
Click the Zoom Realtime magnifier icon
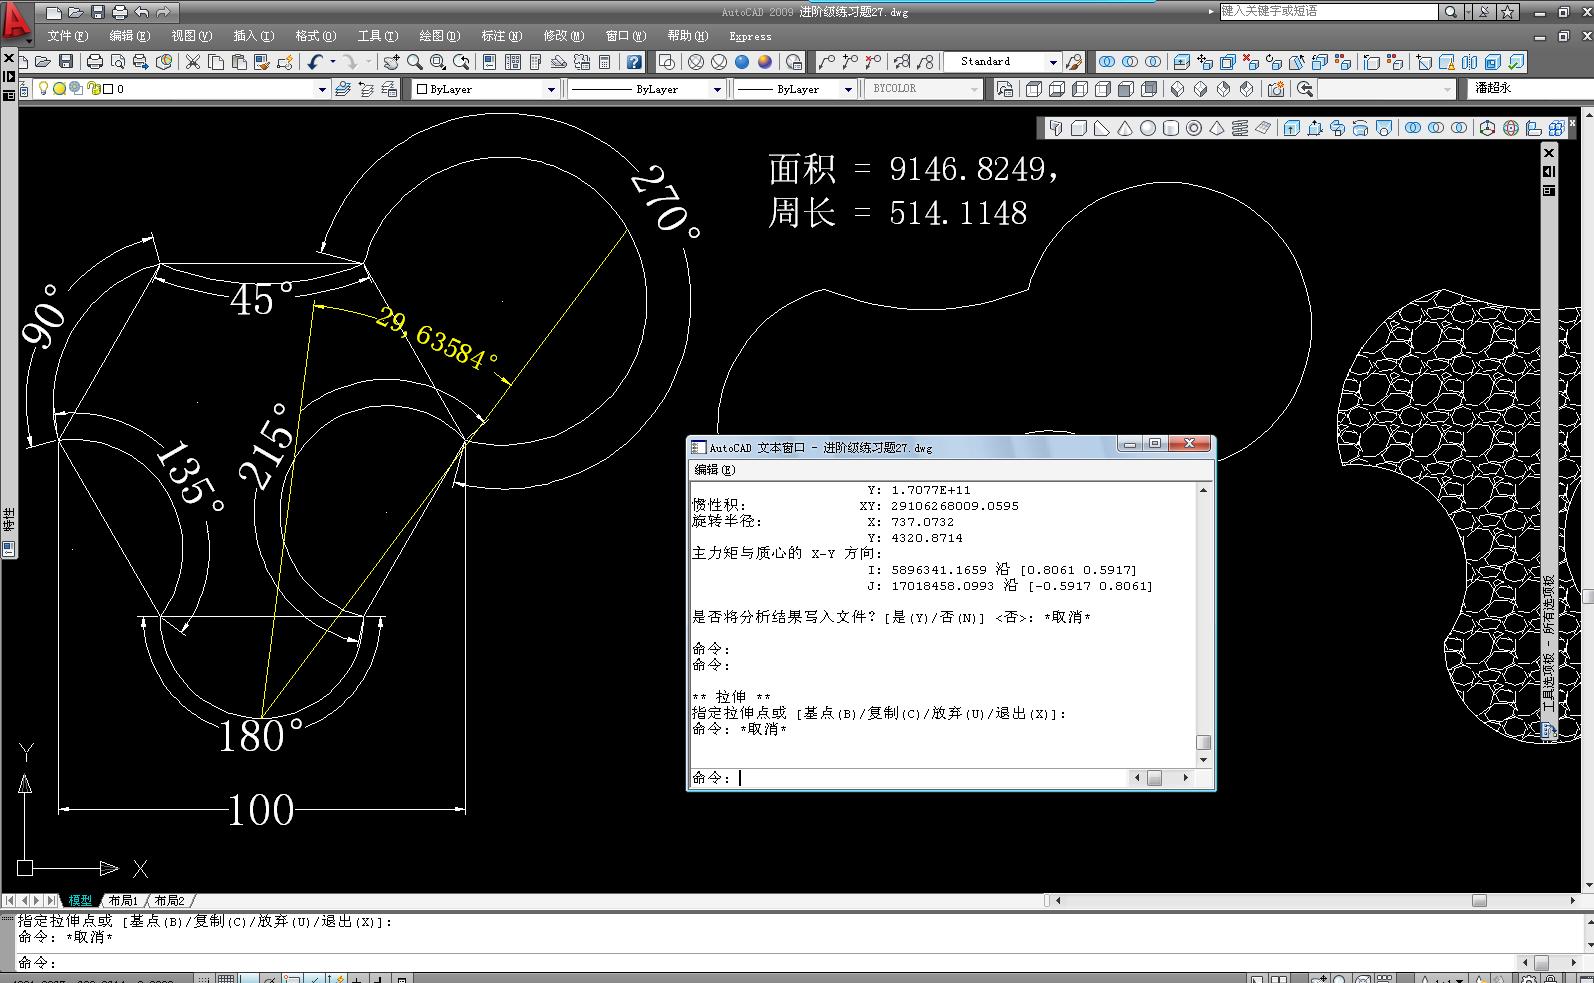(x=414, y=62)
